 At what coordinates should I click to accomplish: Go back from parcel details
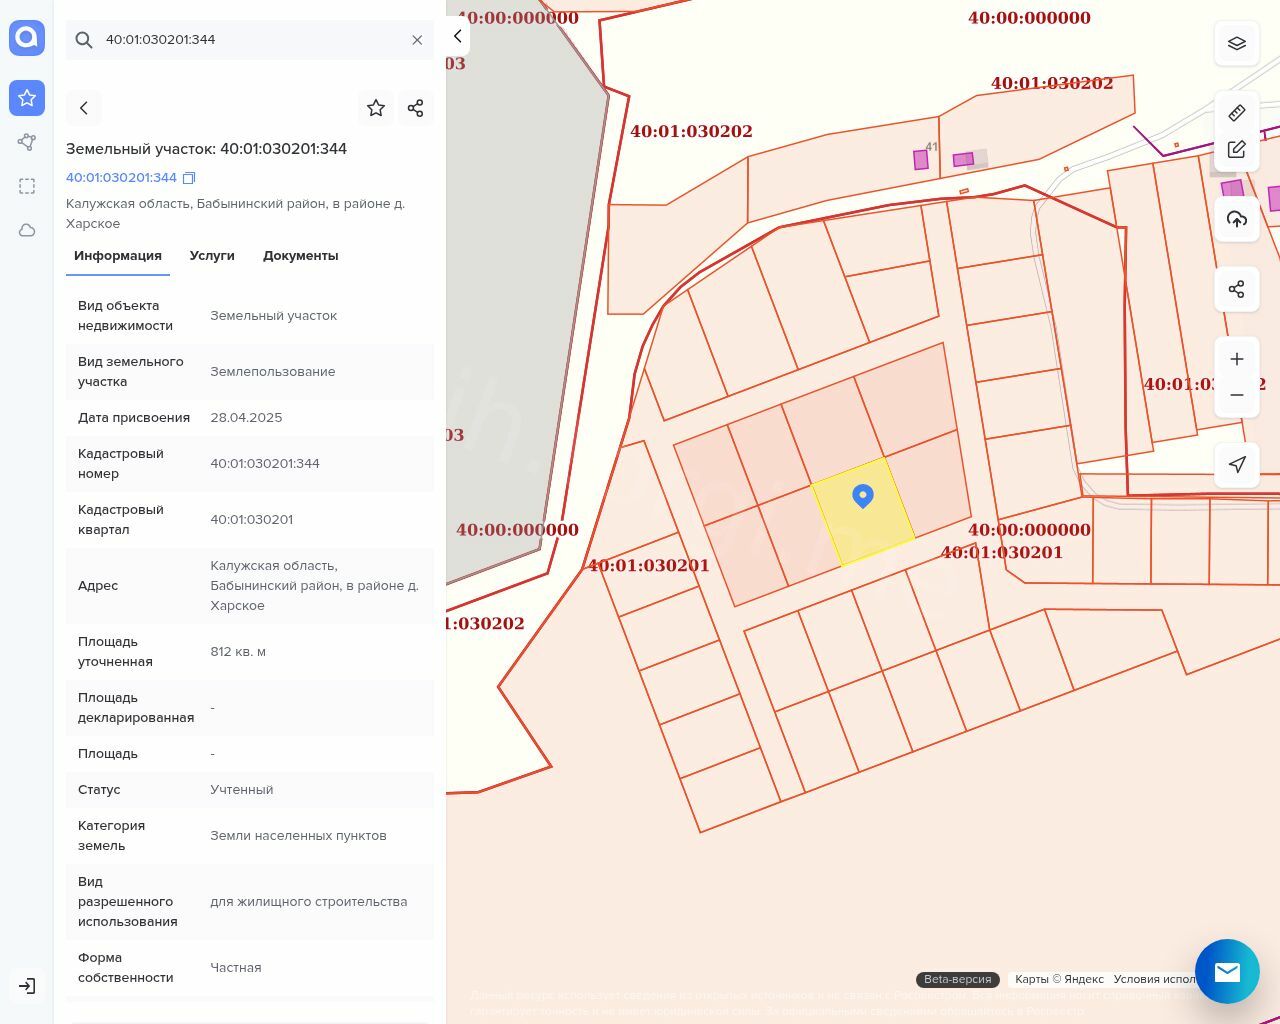(84, 108)
